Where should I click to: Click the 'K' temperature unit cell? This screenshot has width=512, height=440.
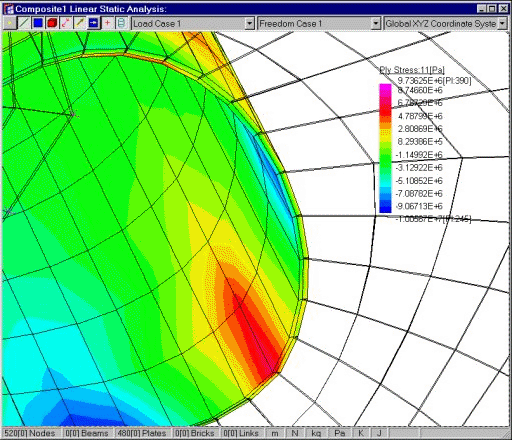pos(361,433)
